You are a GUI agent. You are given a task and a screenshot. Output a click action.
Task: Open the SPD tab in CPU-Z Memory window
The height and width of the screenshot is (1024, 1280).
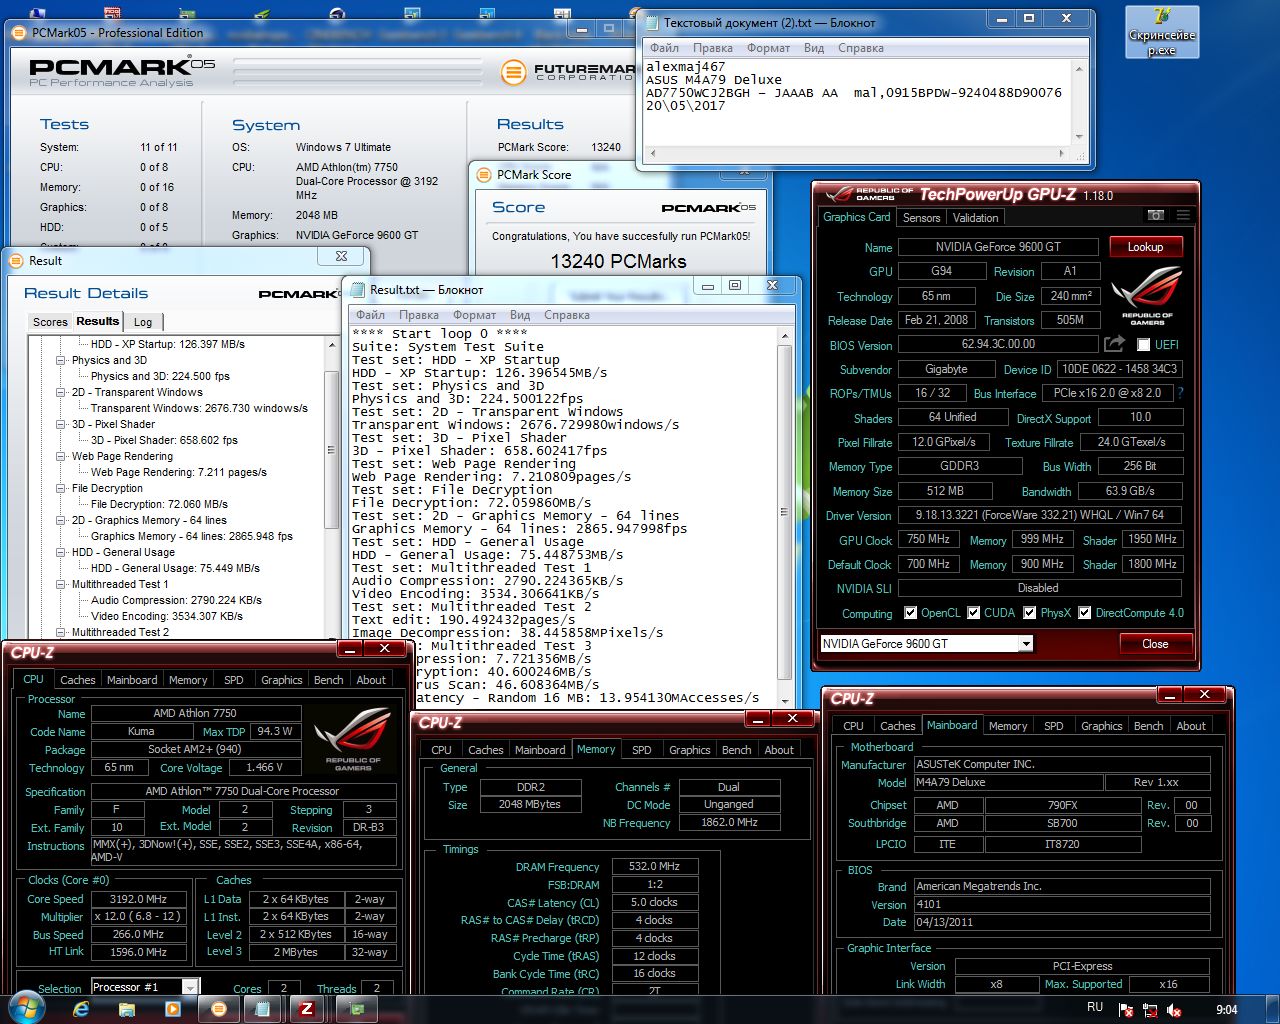click(642, 750)
